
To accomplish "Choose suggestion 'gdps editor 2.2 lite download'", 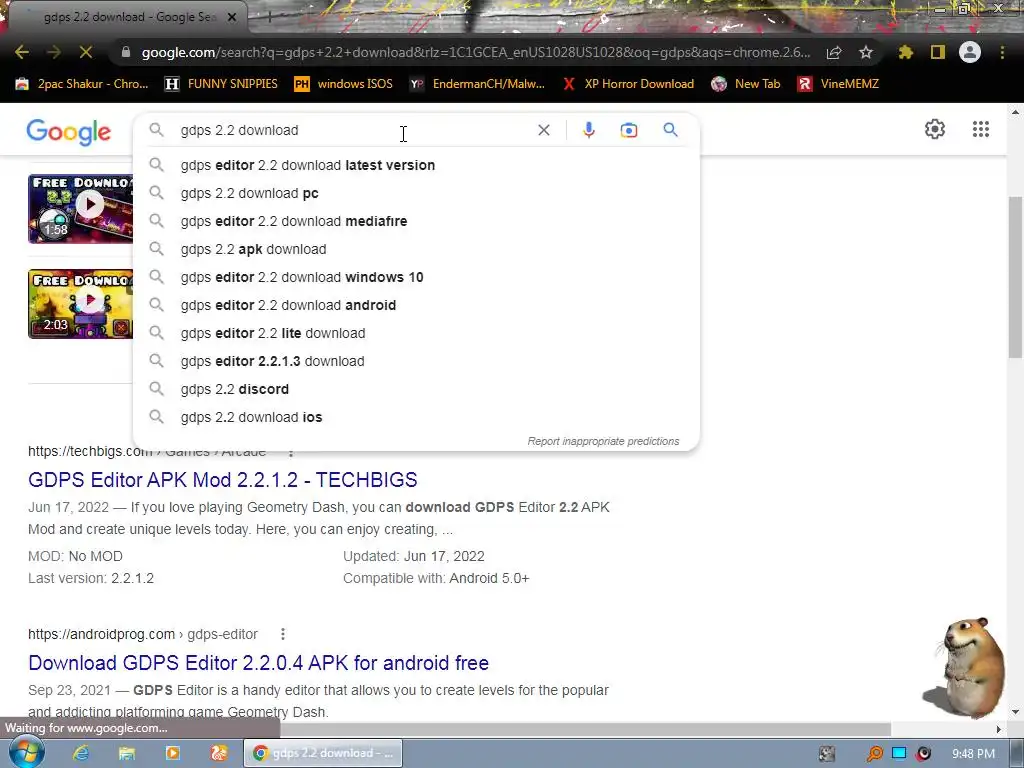I will 416,334.
